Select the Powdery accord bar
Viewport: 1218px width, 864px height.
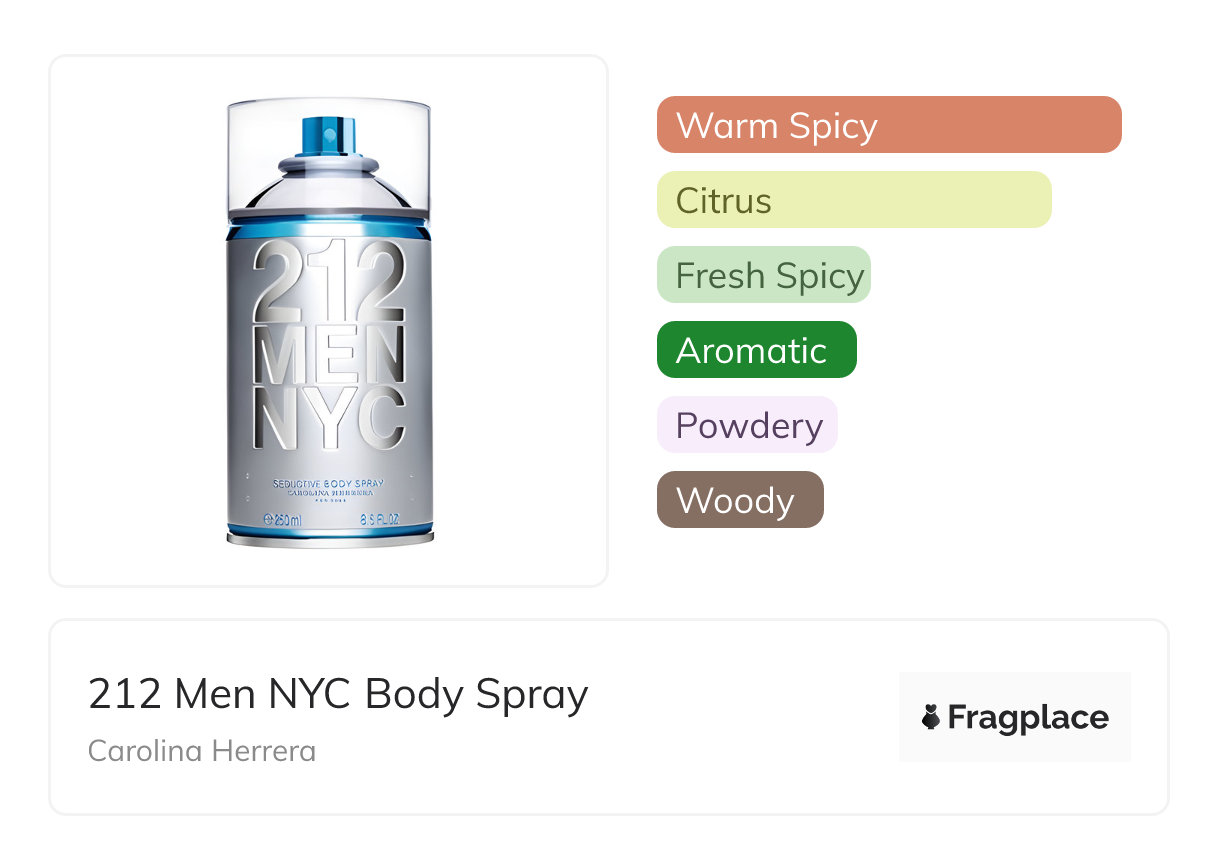746,425
